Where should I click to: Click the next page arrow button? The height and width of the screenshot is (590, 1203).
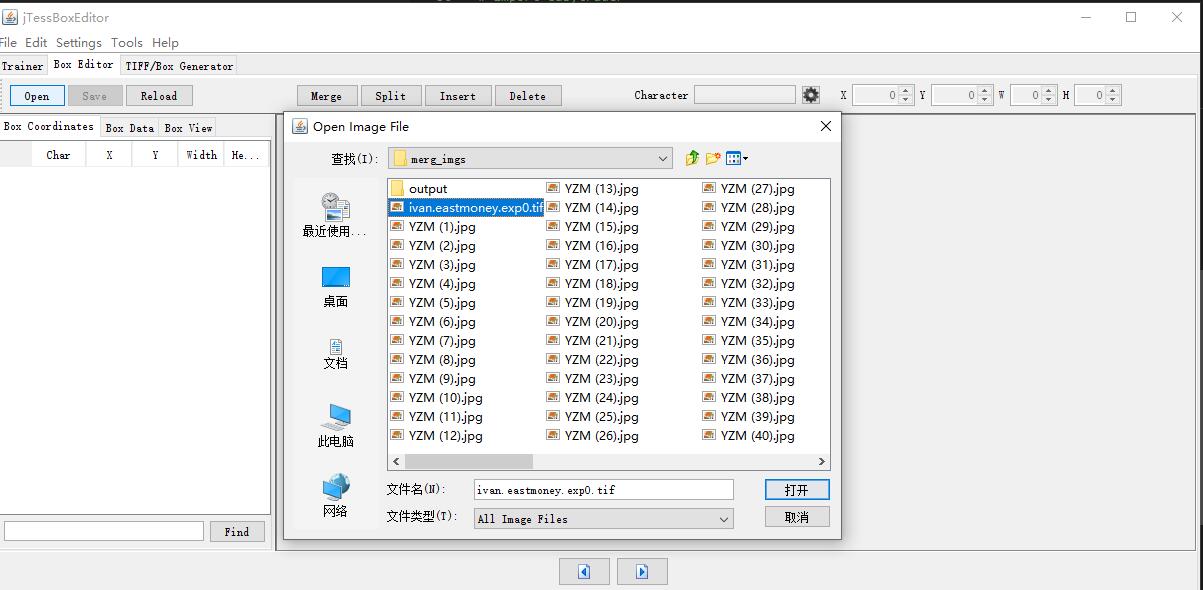[642, 571]
